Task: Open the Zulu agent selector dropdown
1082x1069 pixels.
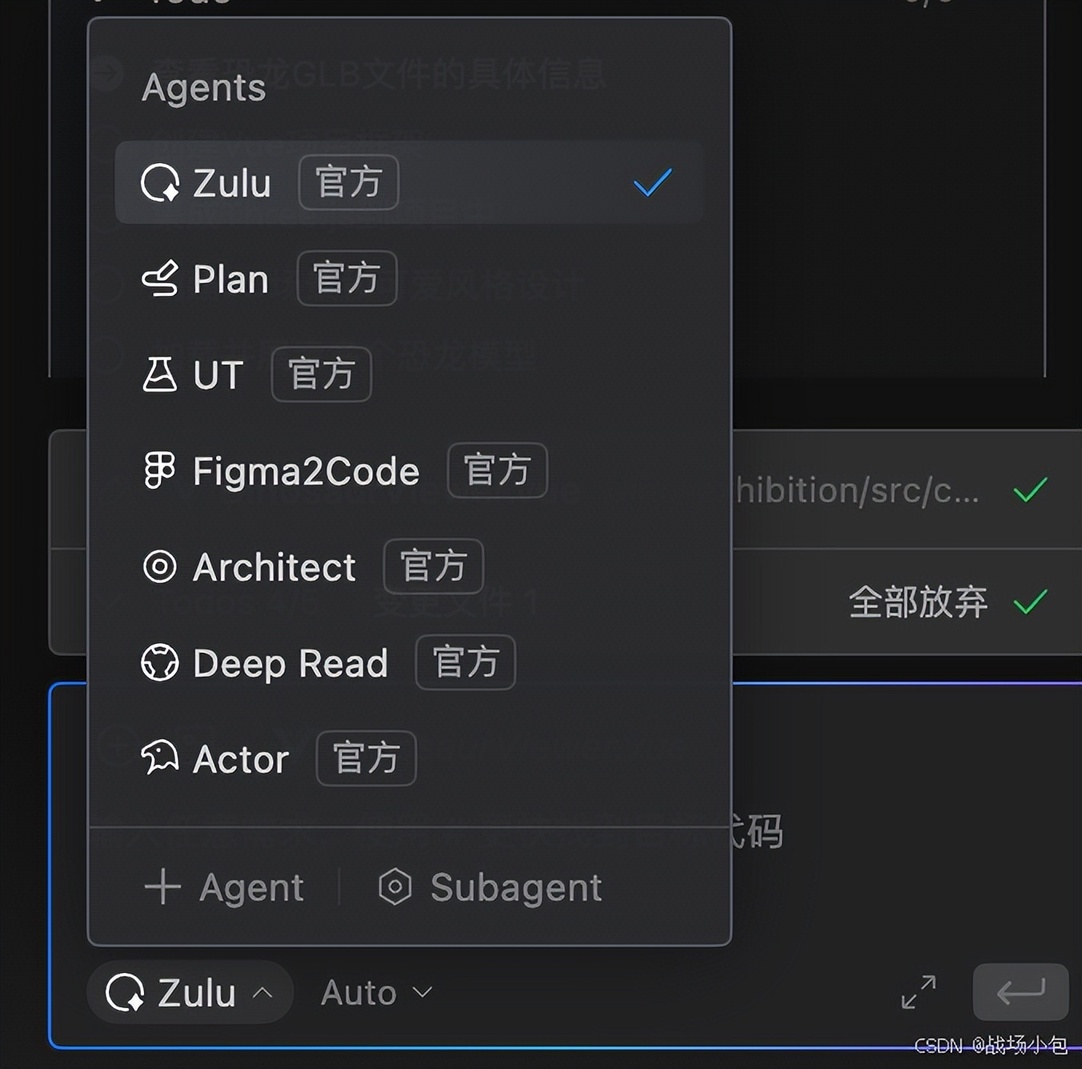Action: [x=190, y=993]
